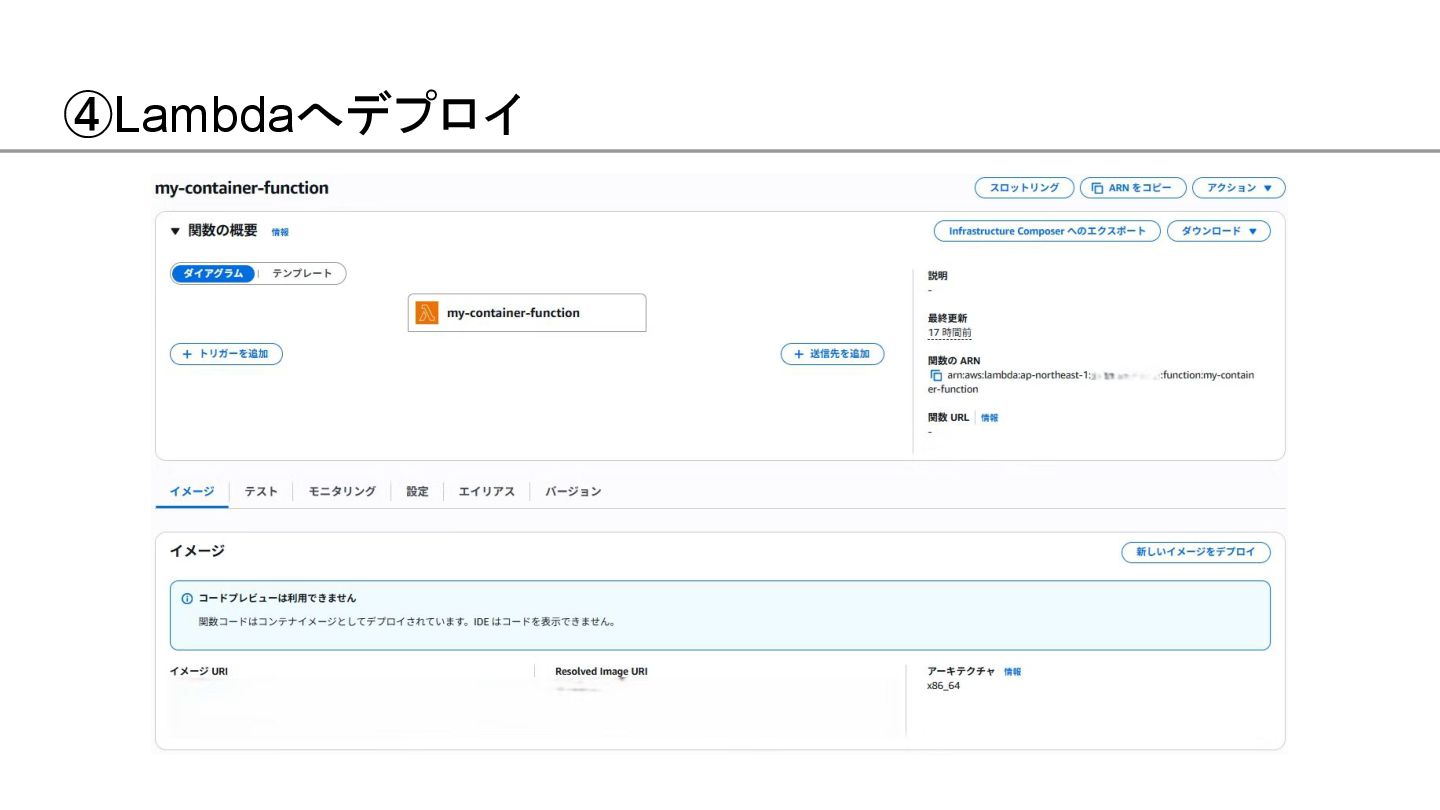Switch to テンプレート view toggle
Viewport: 1440px width, 810px height.
tap(302, 274)
